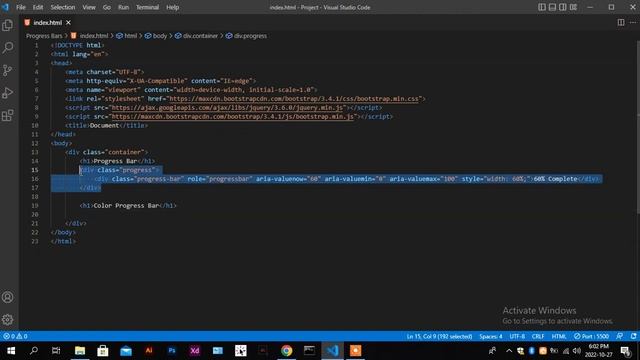Open the bootstrap.min.js script link

click(233, 117)
